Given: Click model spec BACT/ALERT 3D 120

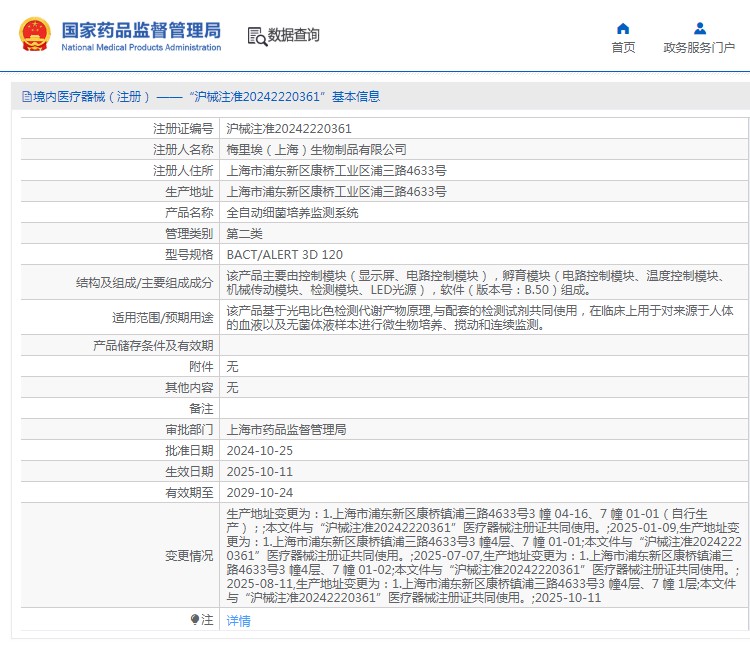Looking at the screenshot, I should pos(285,255).
